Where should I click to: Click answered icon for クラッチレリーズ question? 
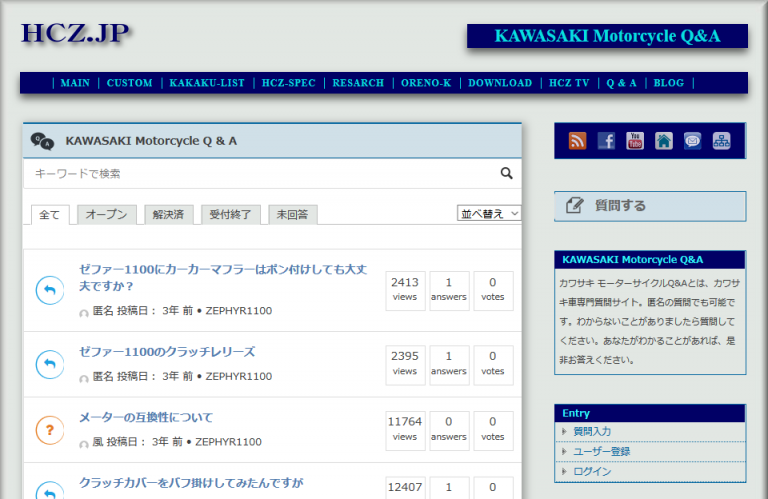pyautogui.click(x=50, y=364)
